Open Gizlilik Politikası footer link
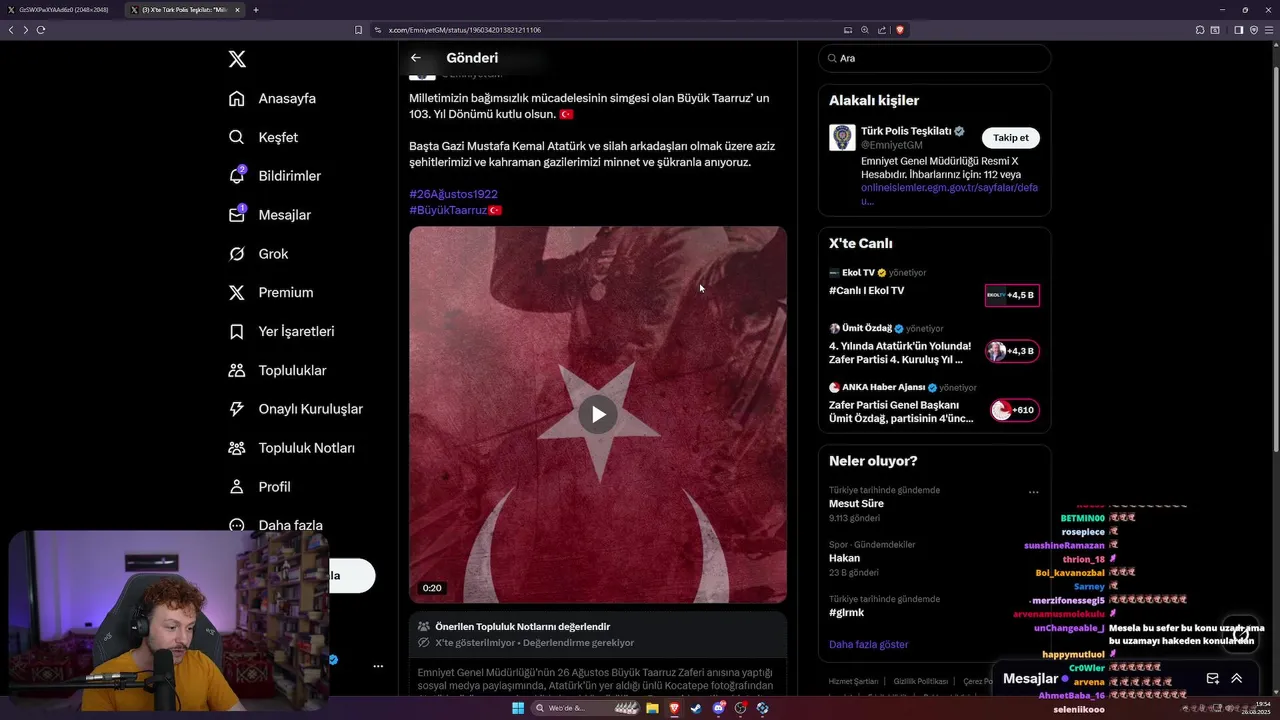This screenshot has height=720, width=1280. 920,681
